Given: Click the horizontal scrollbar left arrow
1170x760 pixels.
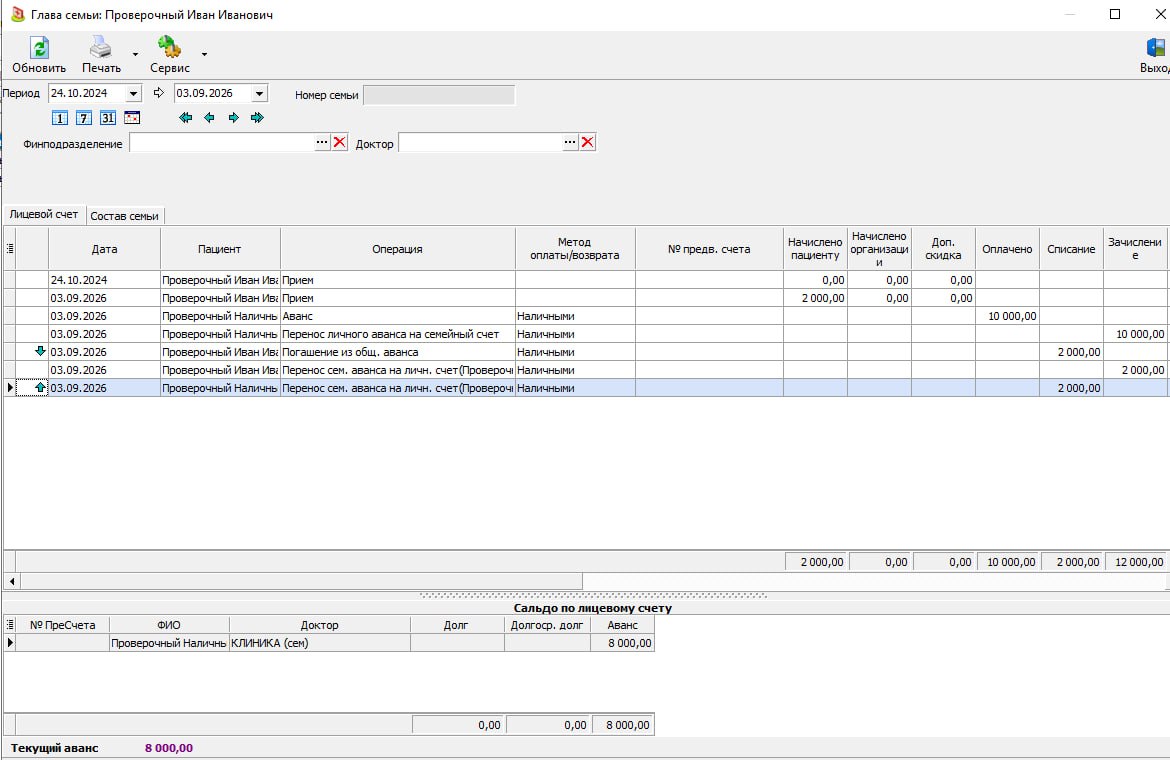Looking at the screenshot, I should [x=12, y=581].
